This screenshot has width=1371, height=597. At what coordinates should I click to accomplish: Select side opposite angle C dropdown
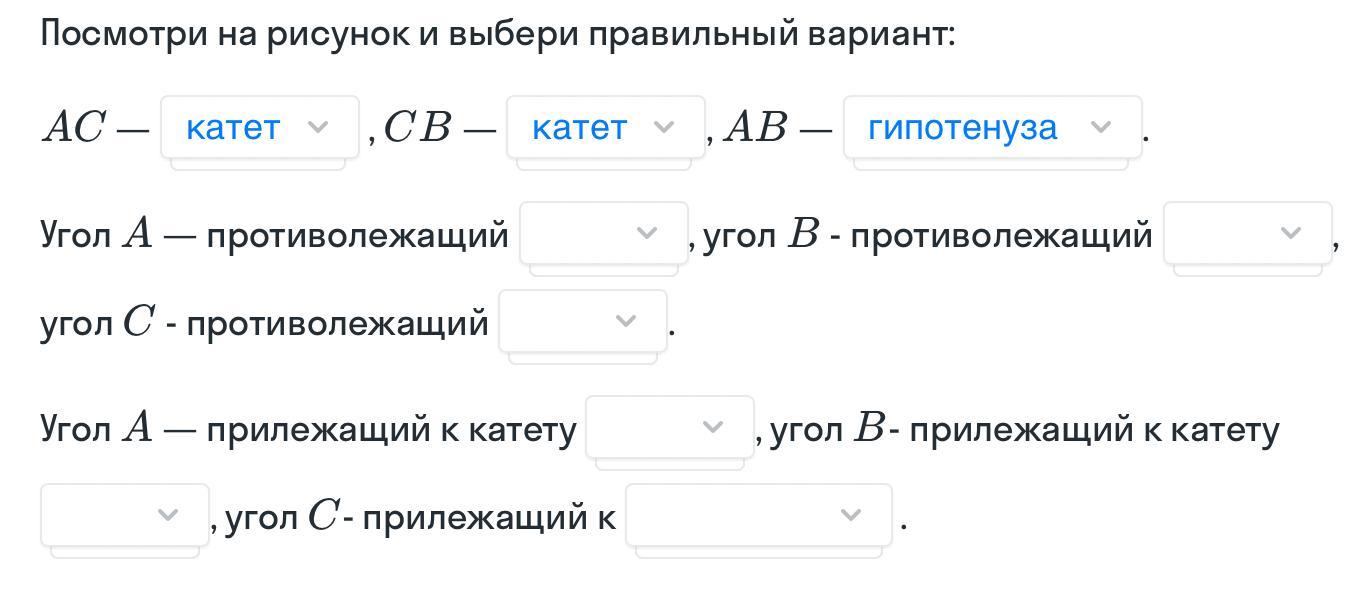coord(582,321)
